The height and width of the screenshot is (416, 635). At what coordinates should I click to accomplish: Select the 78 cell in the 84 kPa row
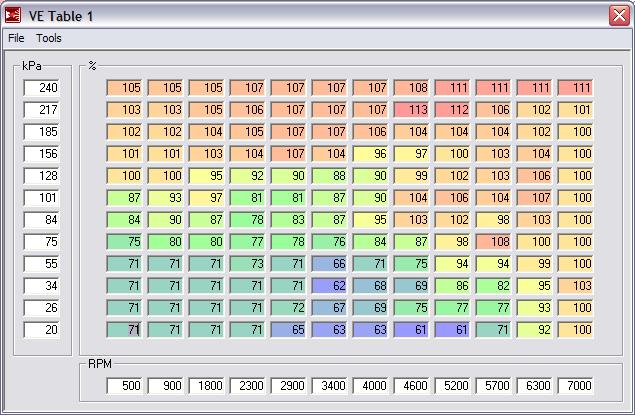(247, 220)
